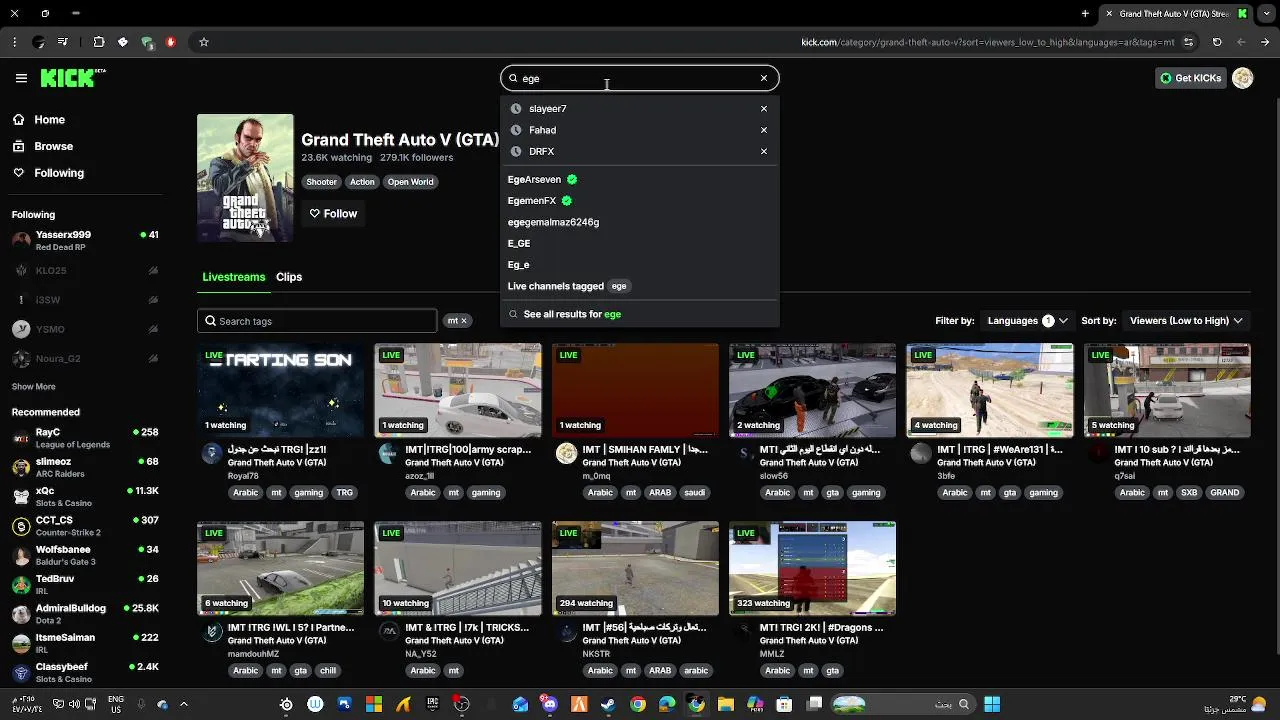Click the Action category tag
Image resolution: width=1280 pixels, height=720 pixels.
coord(362,182)
